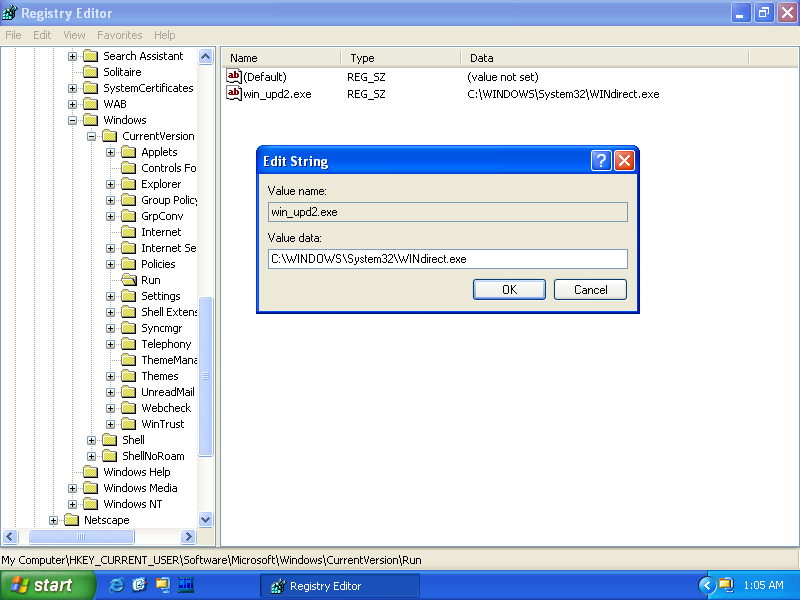
Task: Confirm Edit String with OK
Action: point(509,289)
